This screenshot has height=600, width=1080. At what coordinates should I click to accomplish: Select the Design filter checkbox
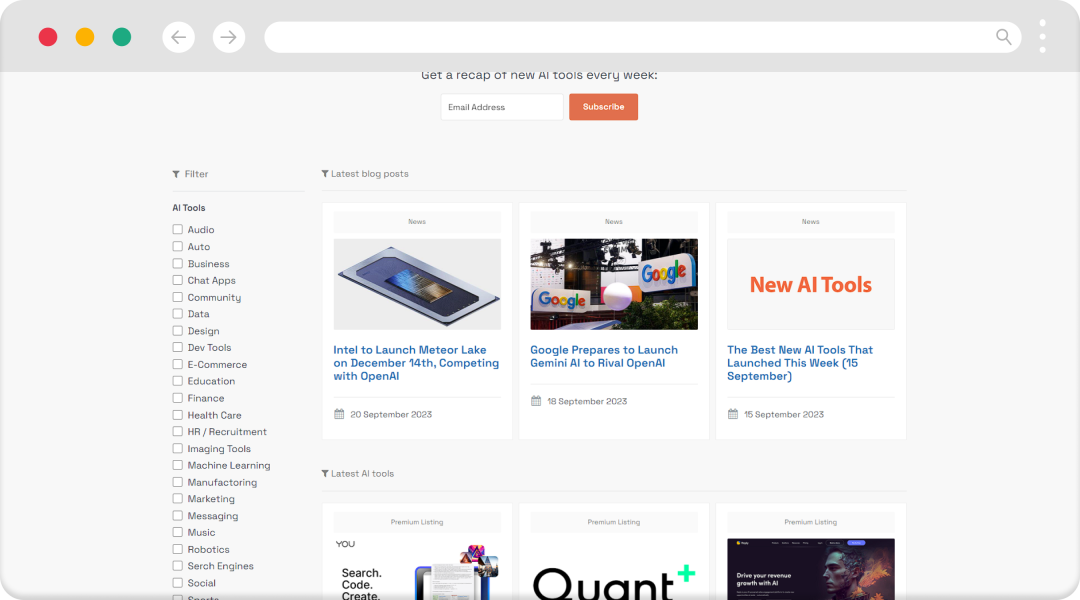pyautogui.click(x=178, y=331)
